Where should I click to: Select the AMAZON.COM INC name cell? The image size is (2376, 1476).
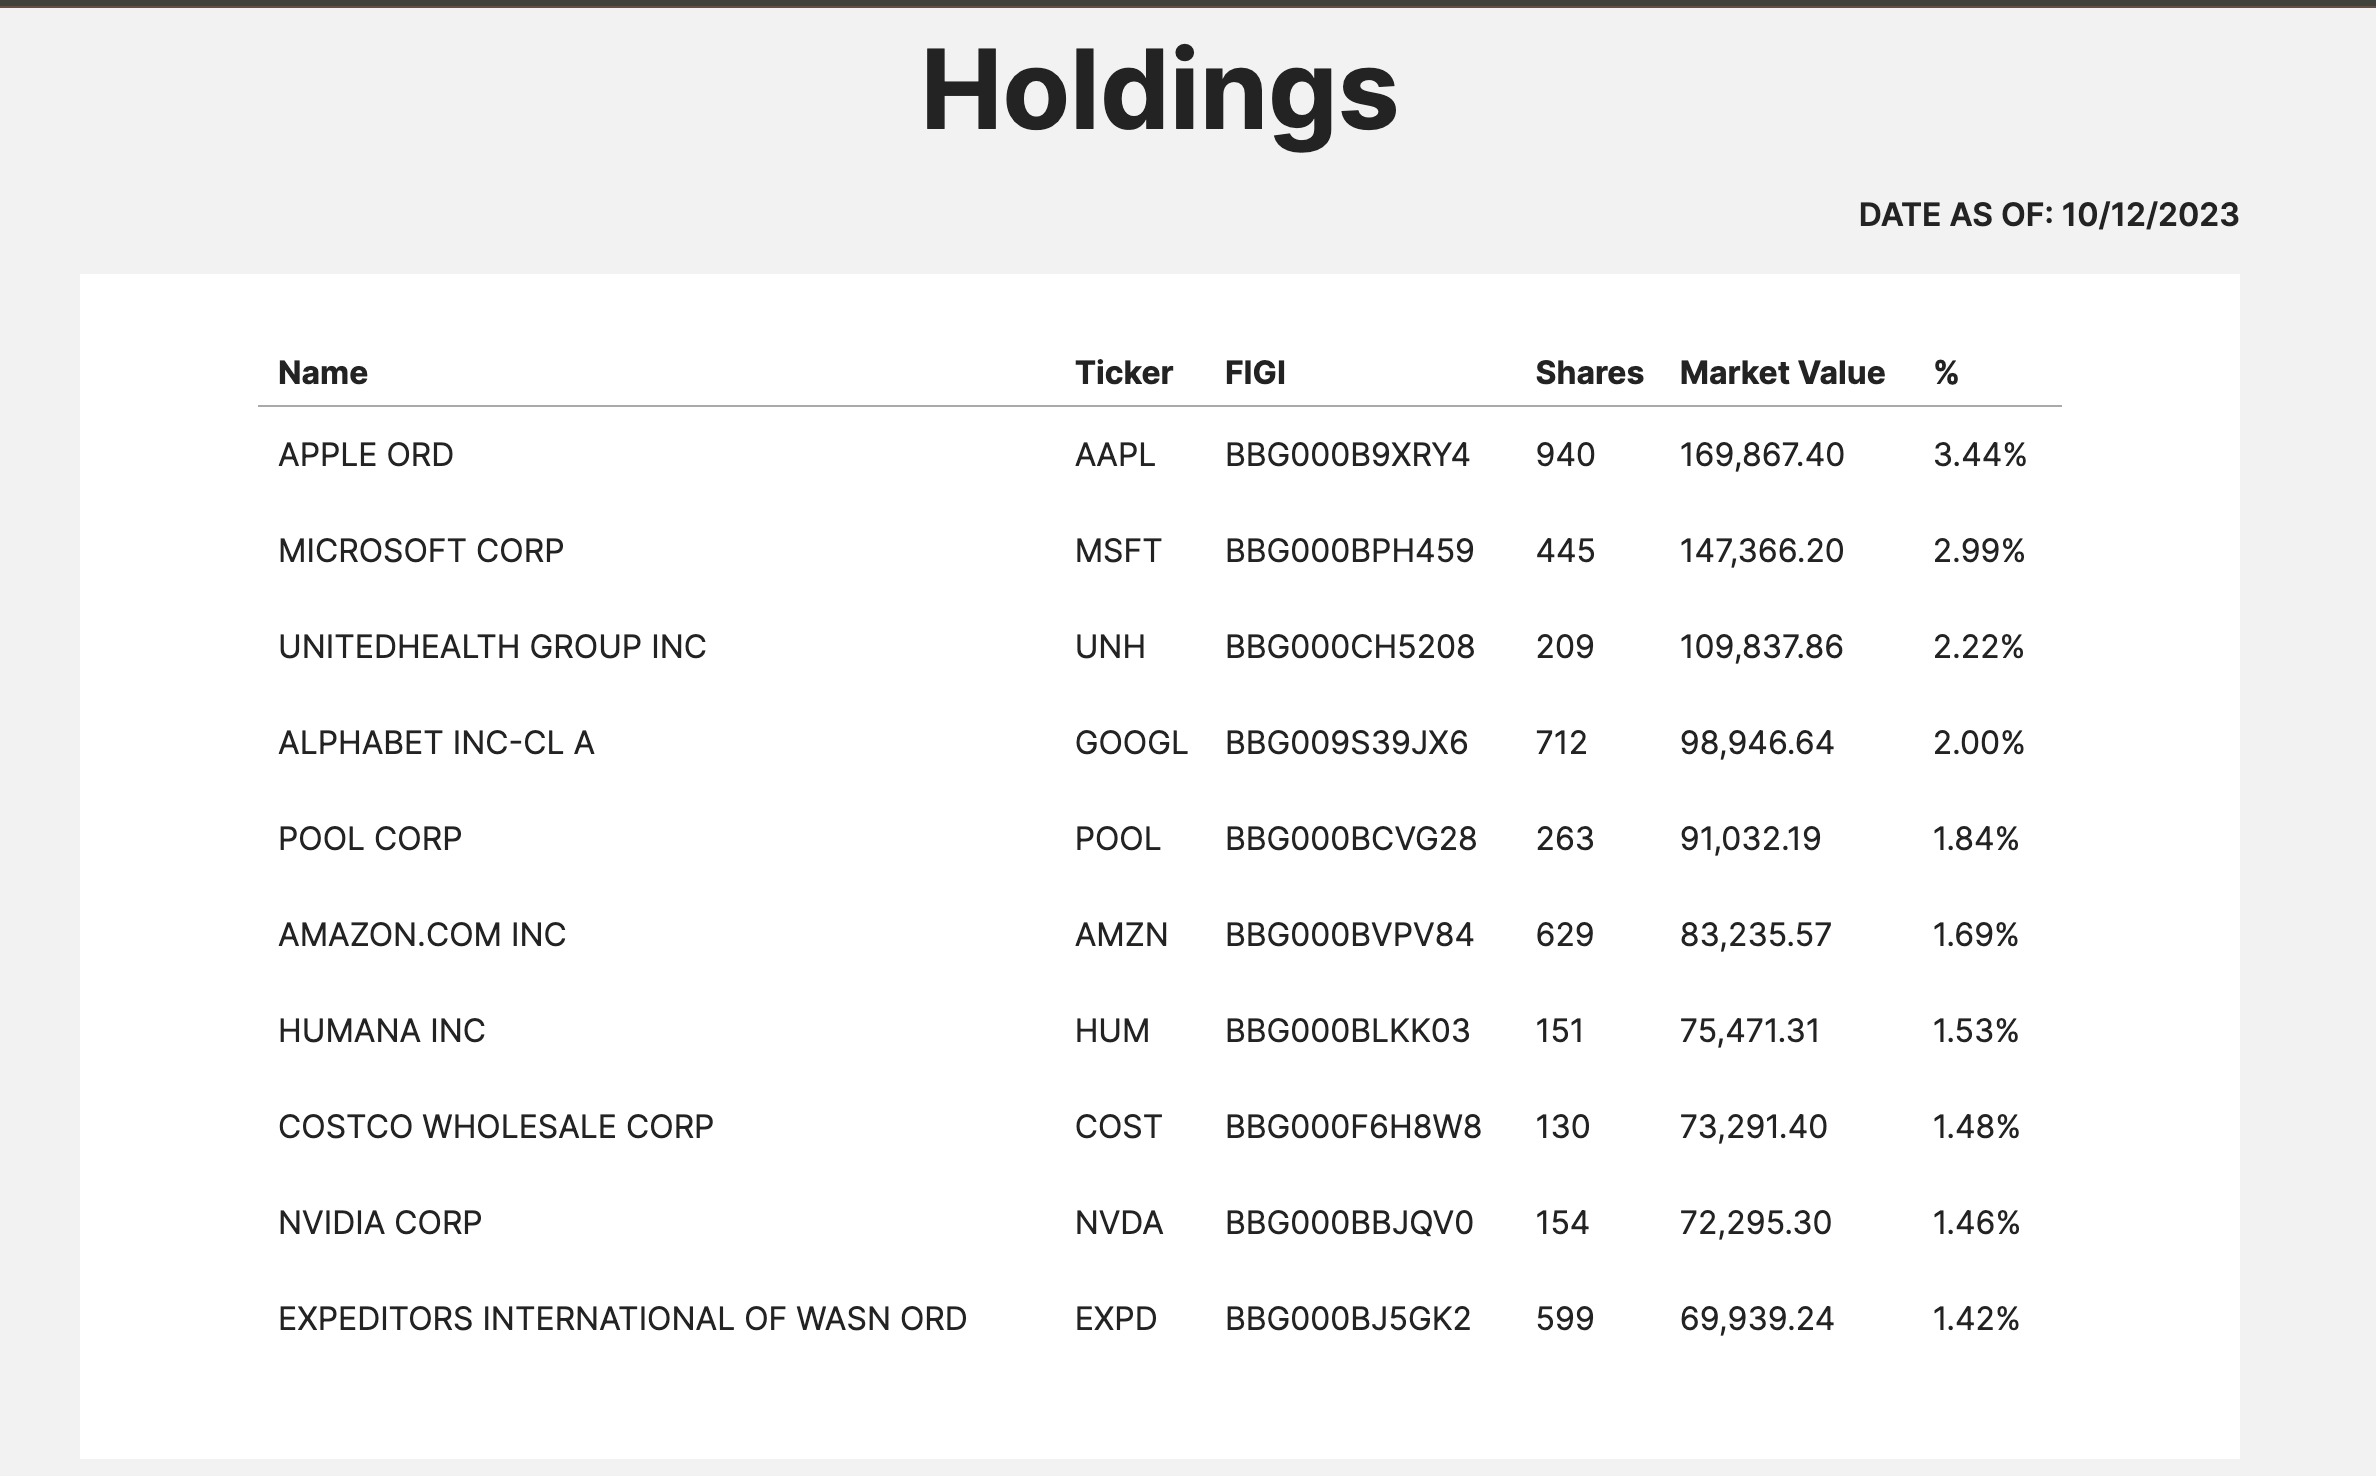coord(422,935)
